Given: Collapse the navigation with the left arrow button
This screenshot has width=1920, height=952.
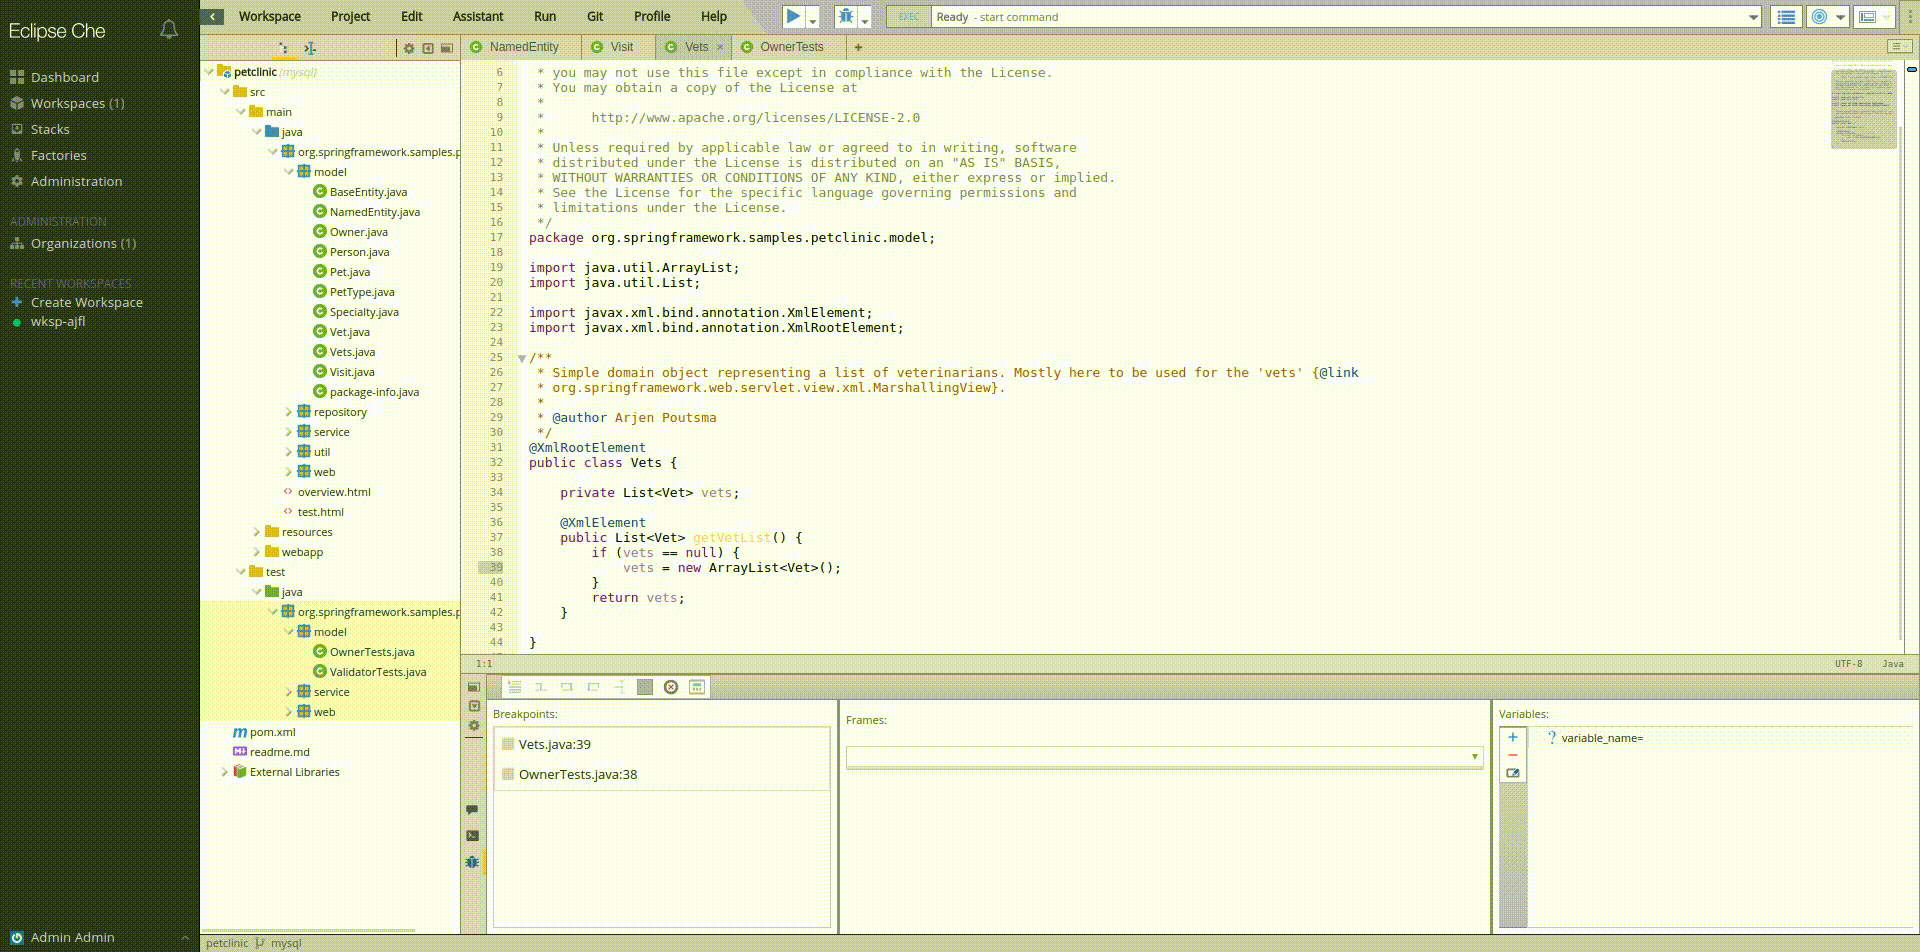Looking at the screenshot, I should (212, 16).
